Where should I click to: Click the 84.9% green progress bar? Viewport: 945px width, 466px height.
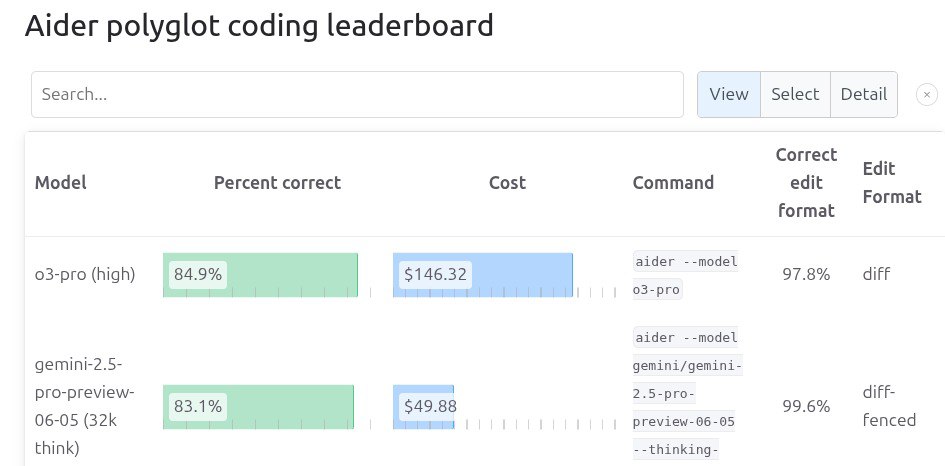coord(260,274)
